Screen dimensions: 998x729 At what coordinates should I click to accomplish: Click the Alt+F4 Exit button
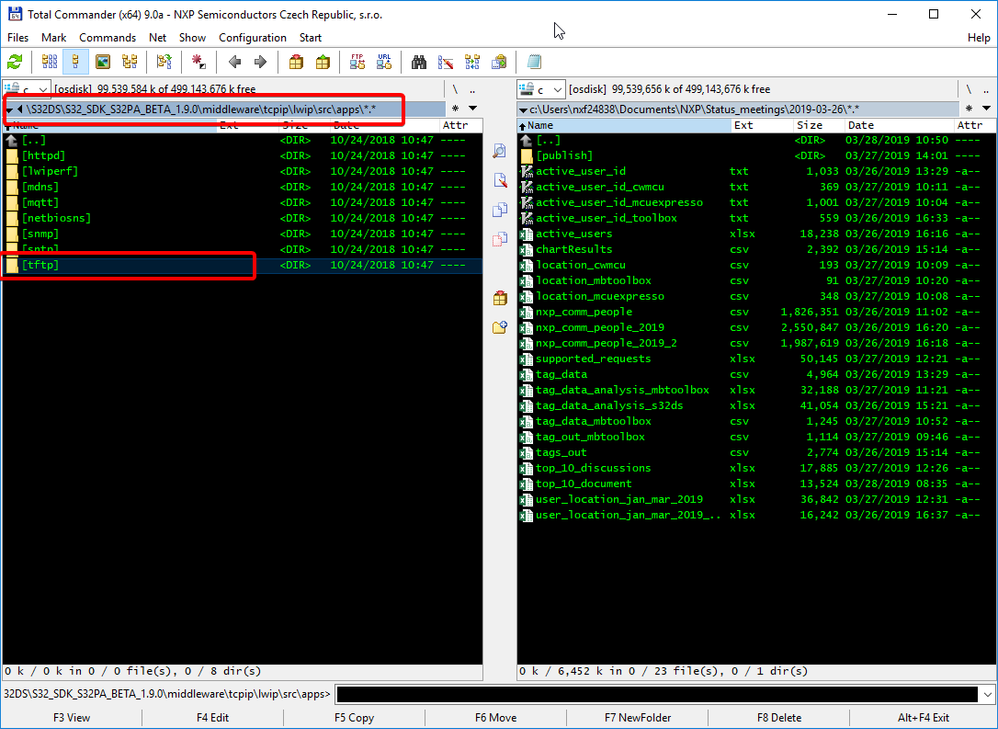coord(924,718)
